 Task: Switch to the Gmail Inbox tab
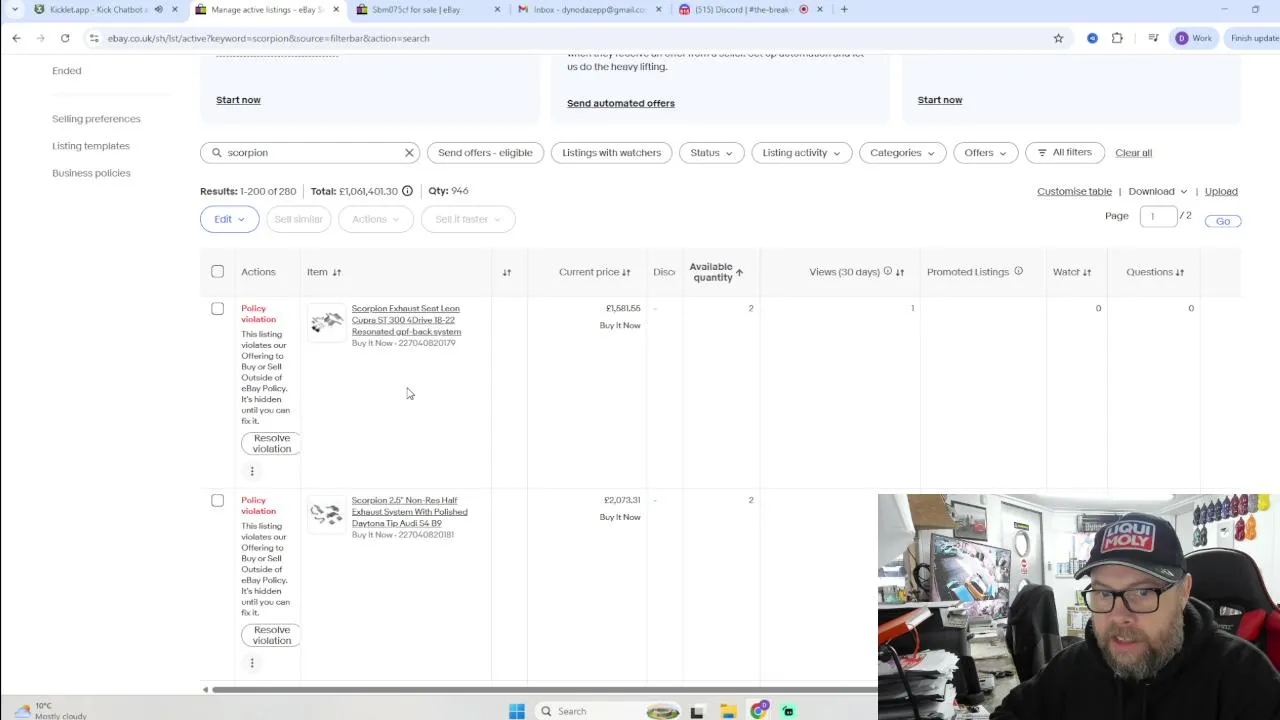[x=588, y=10]
